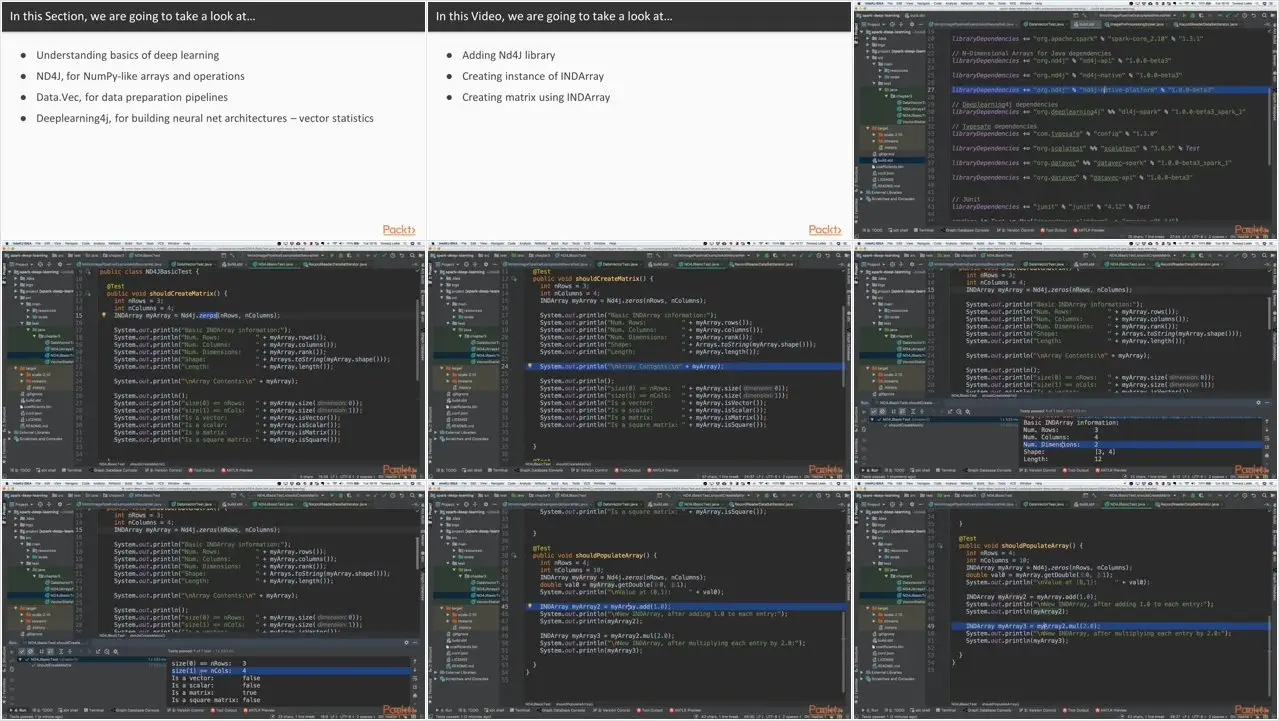Expand External Libraries in zeros-highlighted frame
This screenshot has height=721, width=1279.
9,433
